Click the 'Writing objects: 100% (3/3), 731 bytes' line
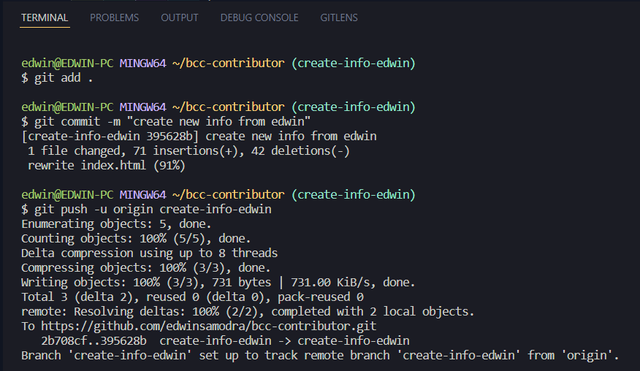 click(218, 282)
